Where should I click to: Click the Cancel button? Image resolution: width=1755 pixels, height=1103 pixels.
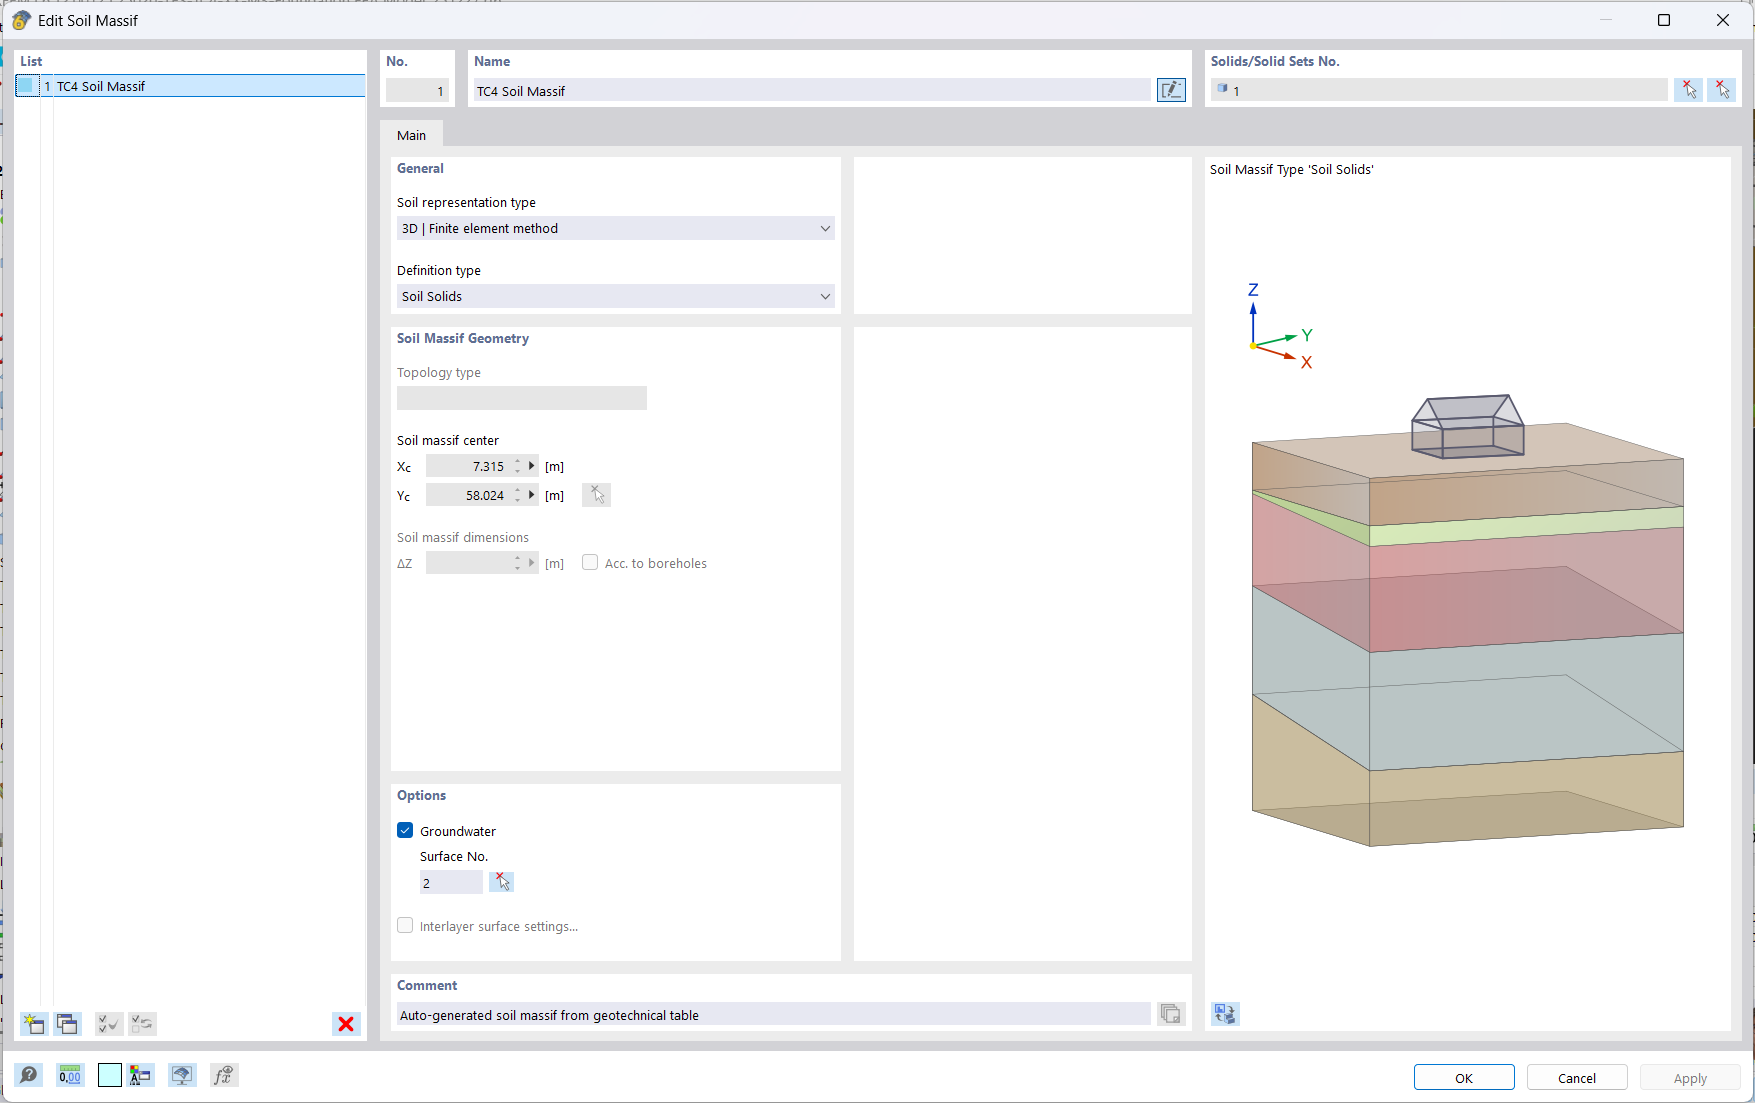click(1576, 1077)
